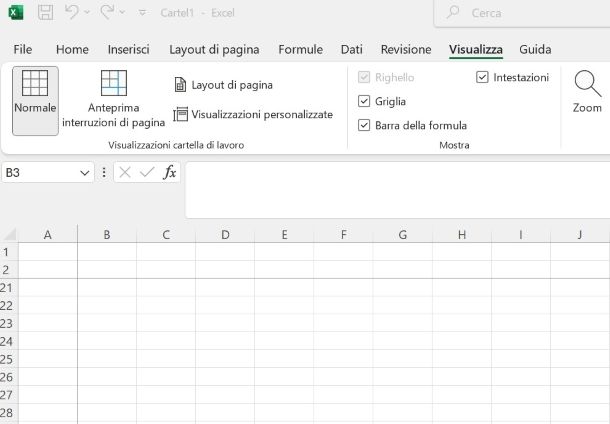610x424 pixels.
Task: Click the three-dot formula bar handle
Action: click(104, 172)
